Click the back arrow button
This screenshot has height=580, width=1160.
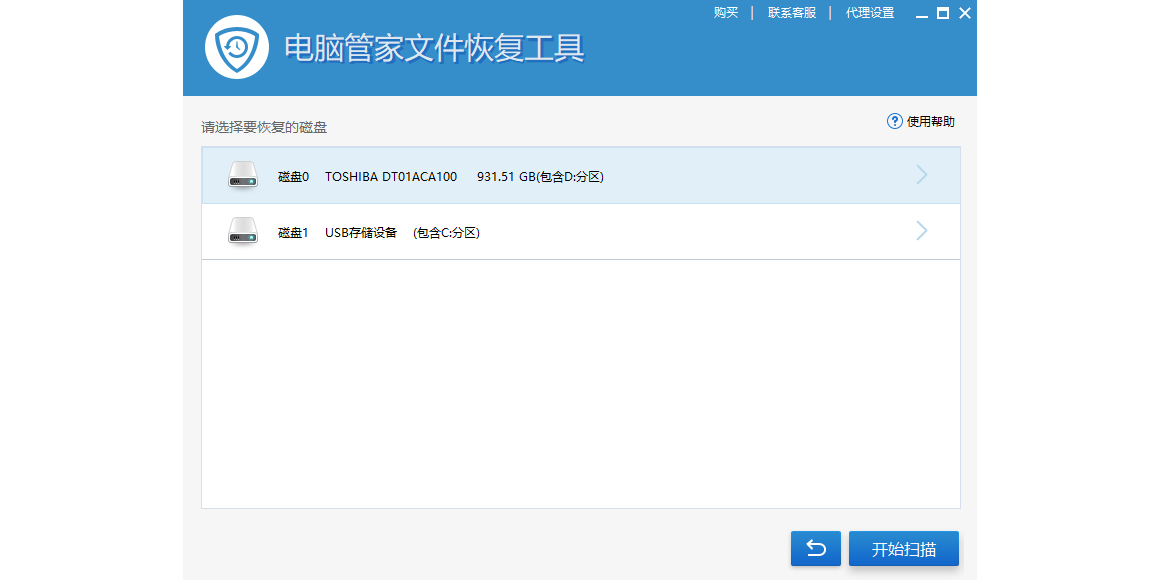(x=815, y=548)
